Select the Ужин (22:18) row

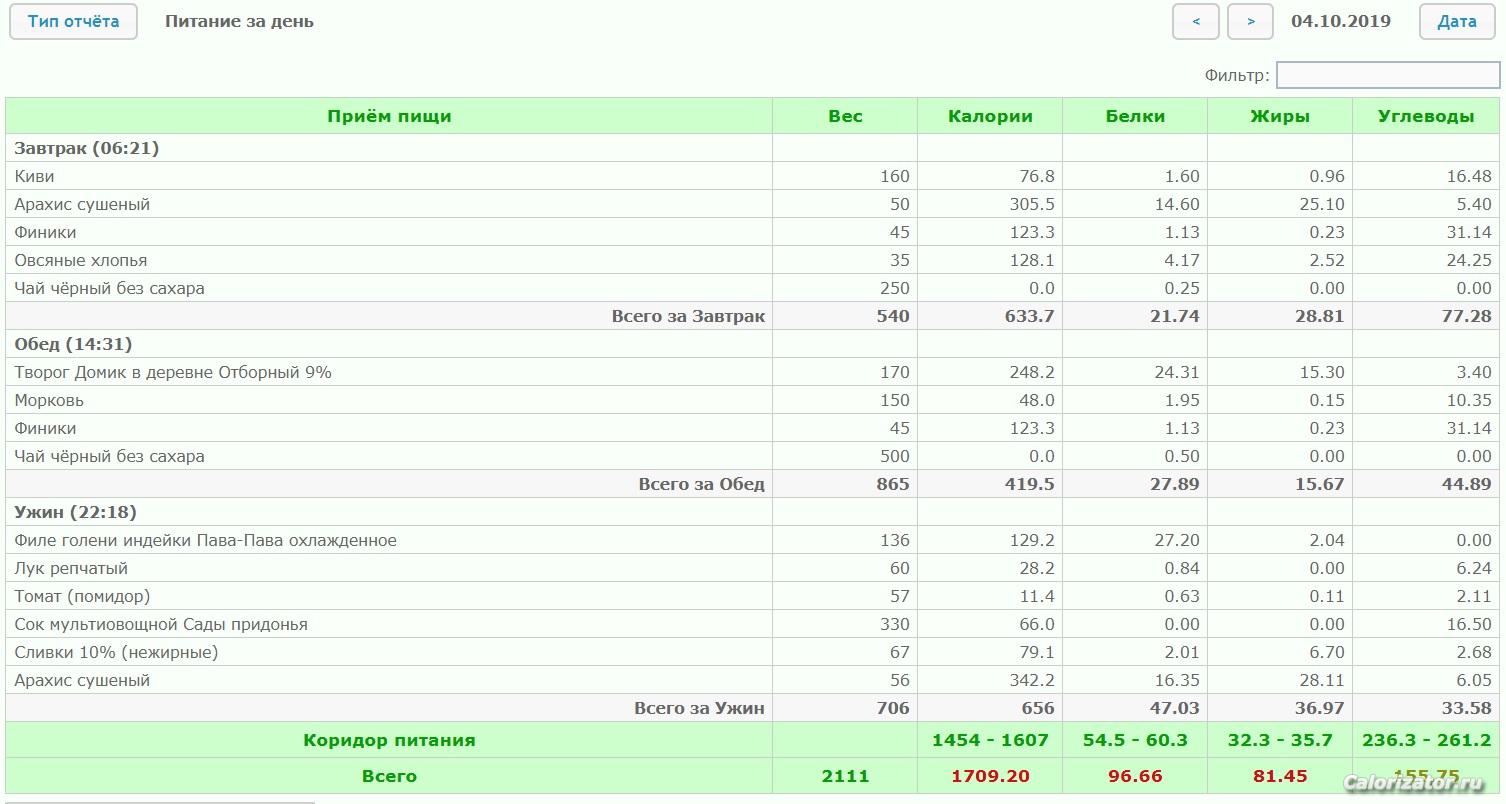click(x=752, y=512)
